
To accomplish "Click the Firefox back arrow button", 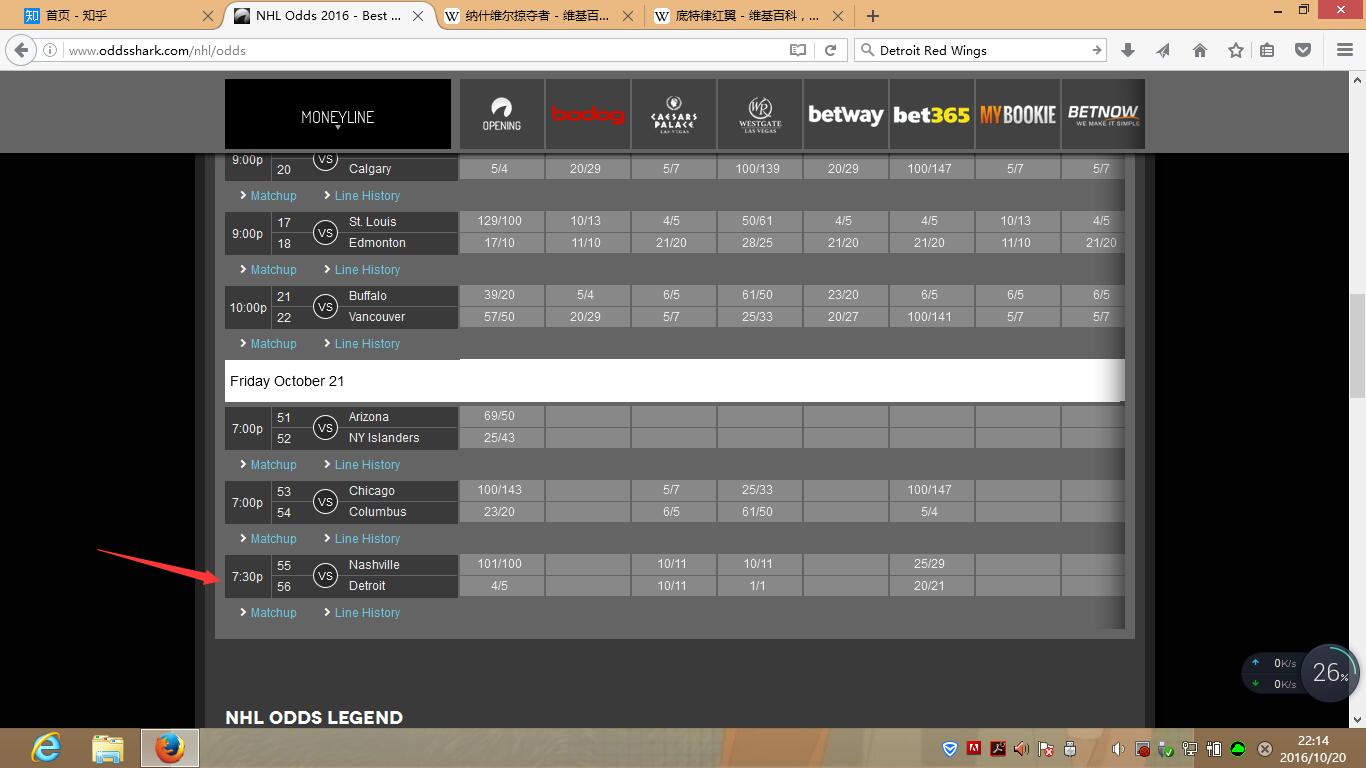I will click(22, 50).
